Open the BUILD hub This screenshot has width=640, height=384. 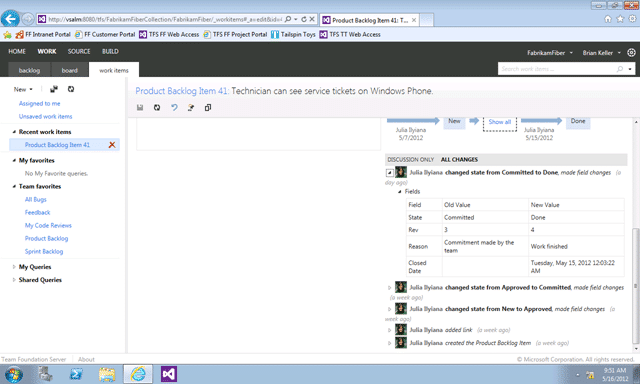(110, 51)
